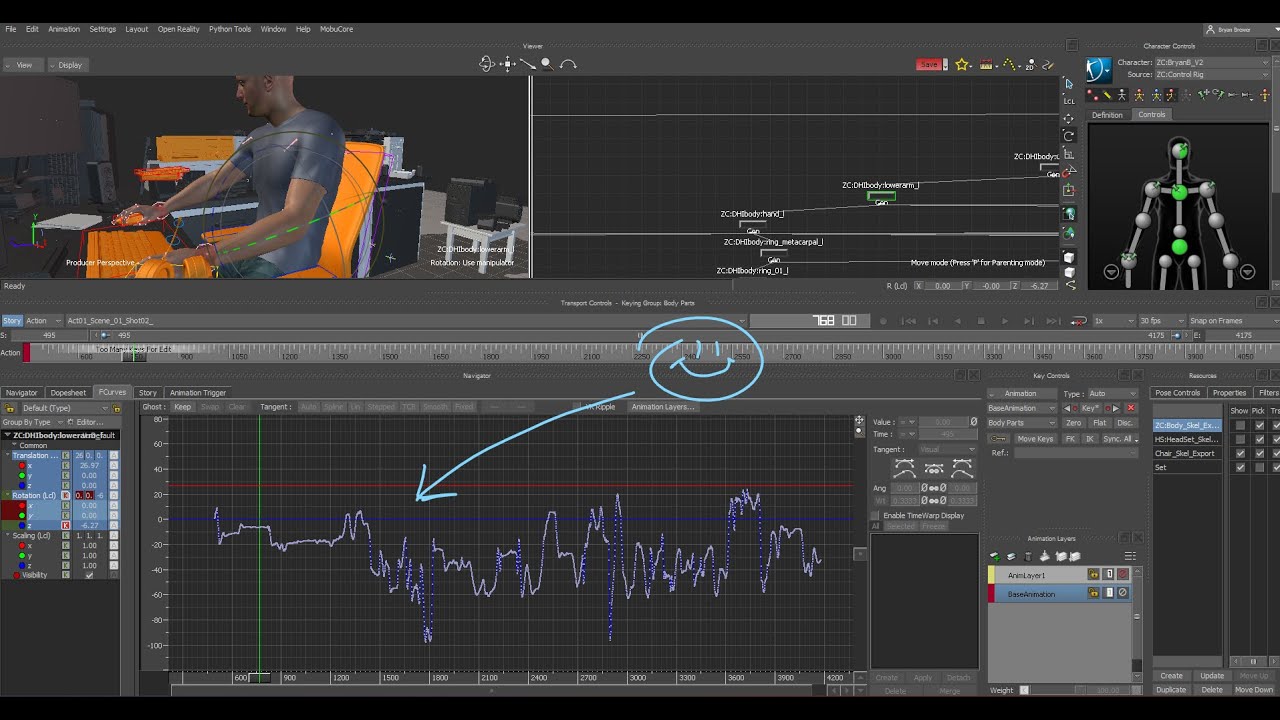1280x720 pixels.
Task: Toggle lock on AnimLayer1
Action: point(1093,575)
